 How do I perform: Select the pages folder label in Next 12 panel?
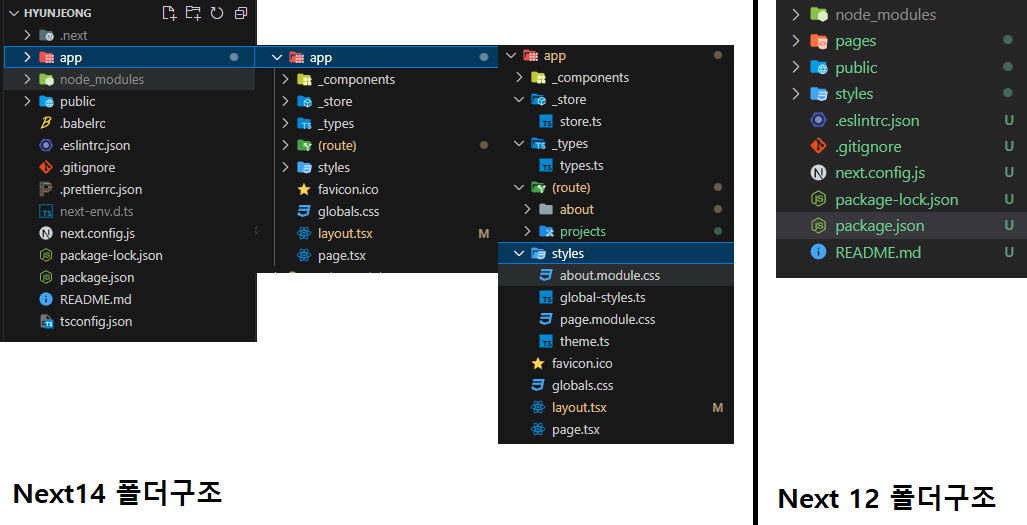[855, 41]
